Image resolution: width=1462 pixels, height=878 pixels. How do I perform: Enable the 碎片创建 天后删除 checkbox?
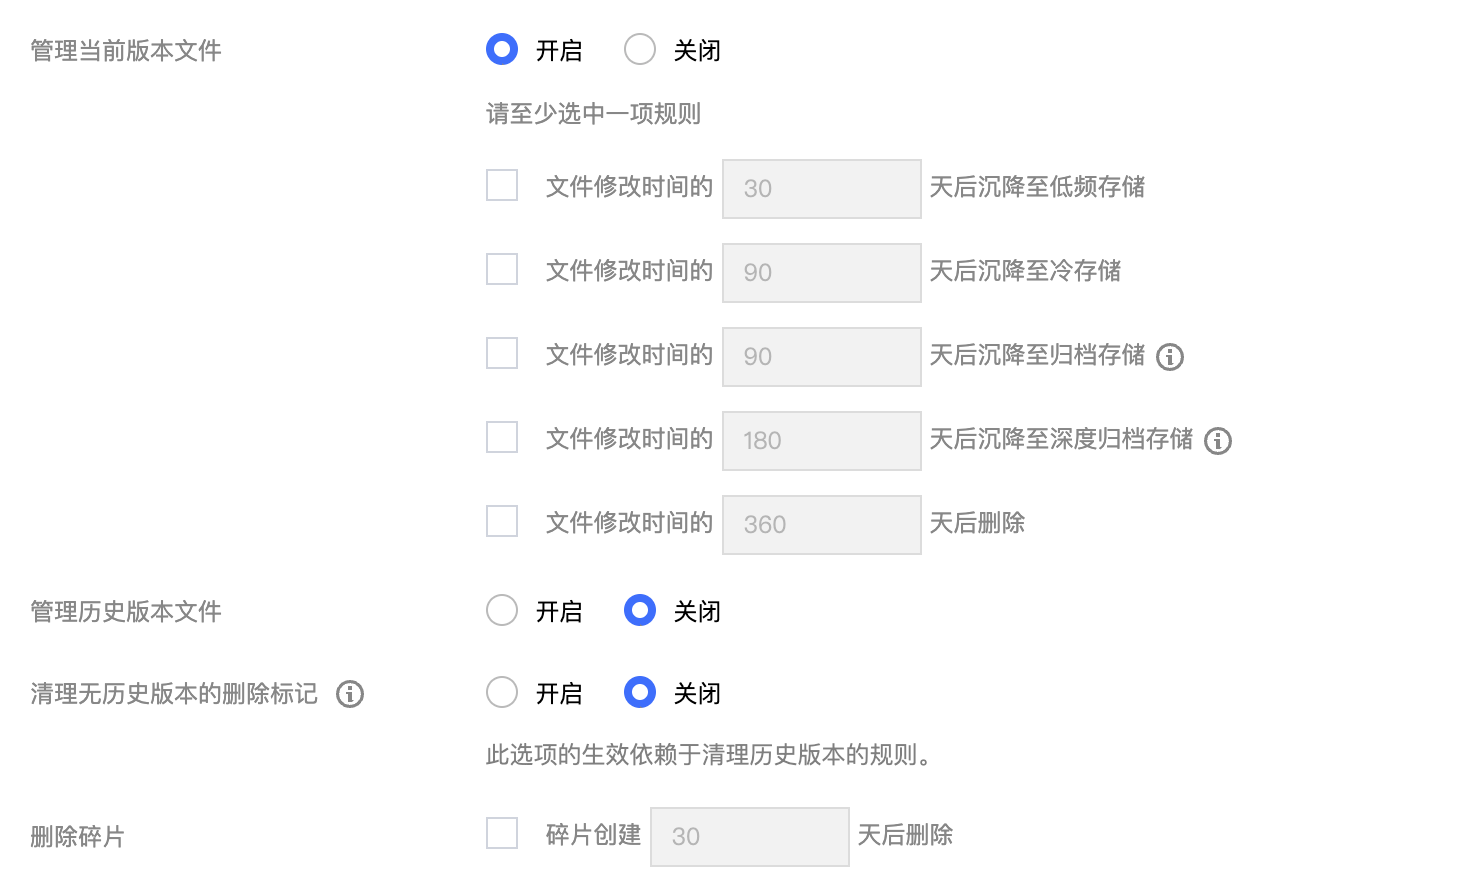[502, 833]
